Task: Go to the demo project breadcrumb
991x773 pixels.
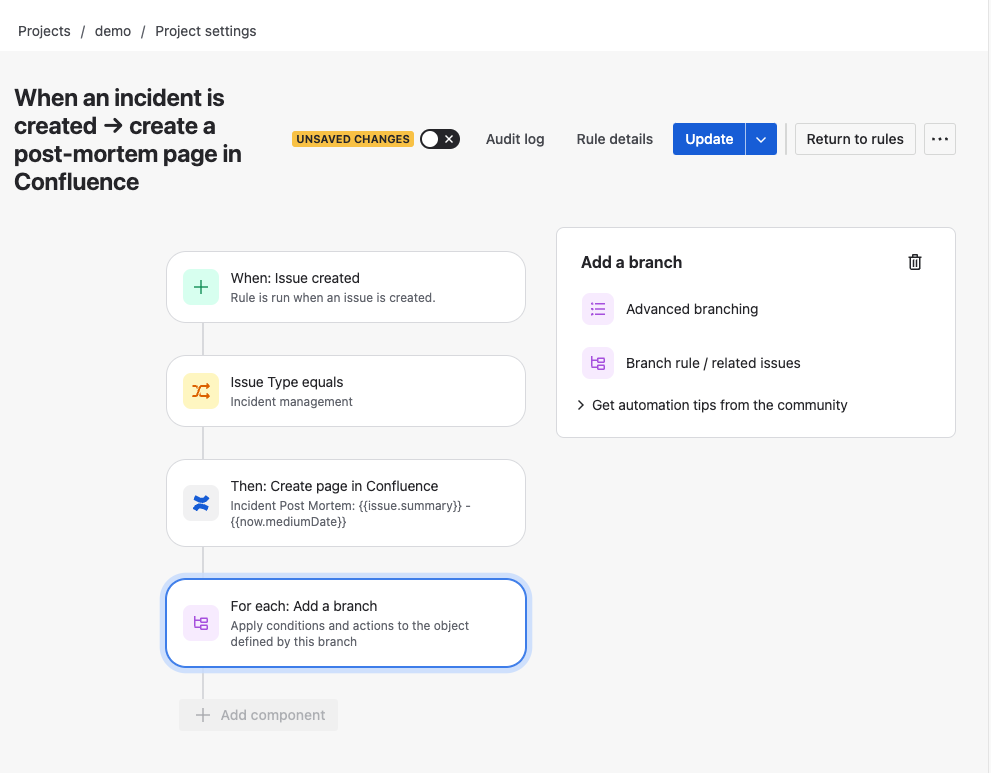Action: pyautogui.click(x=113, y=31)
